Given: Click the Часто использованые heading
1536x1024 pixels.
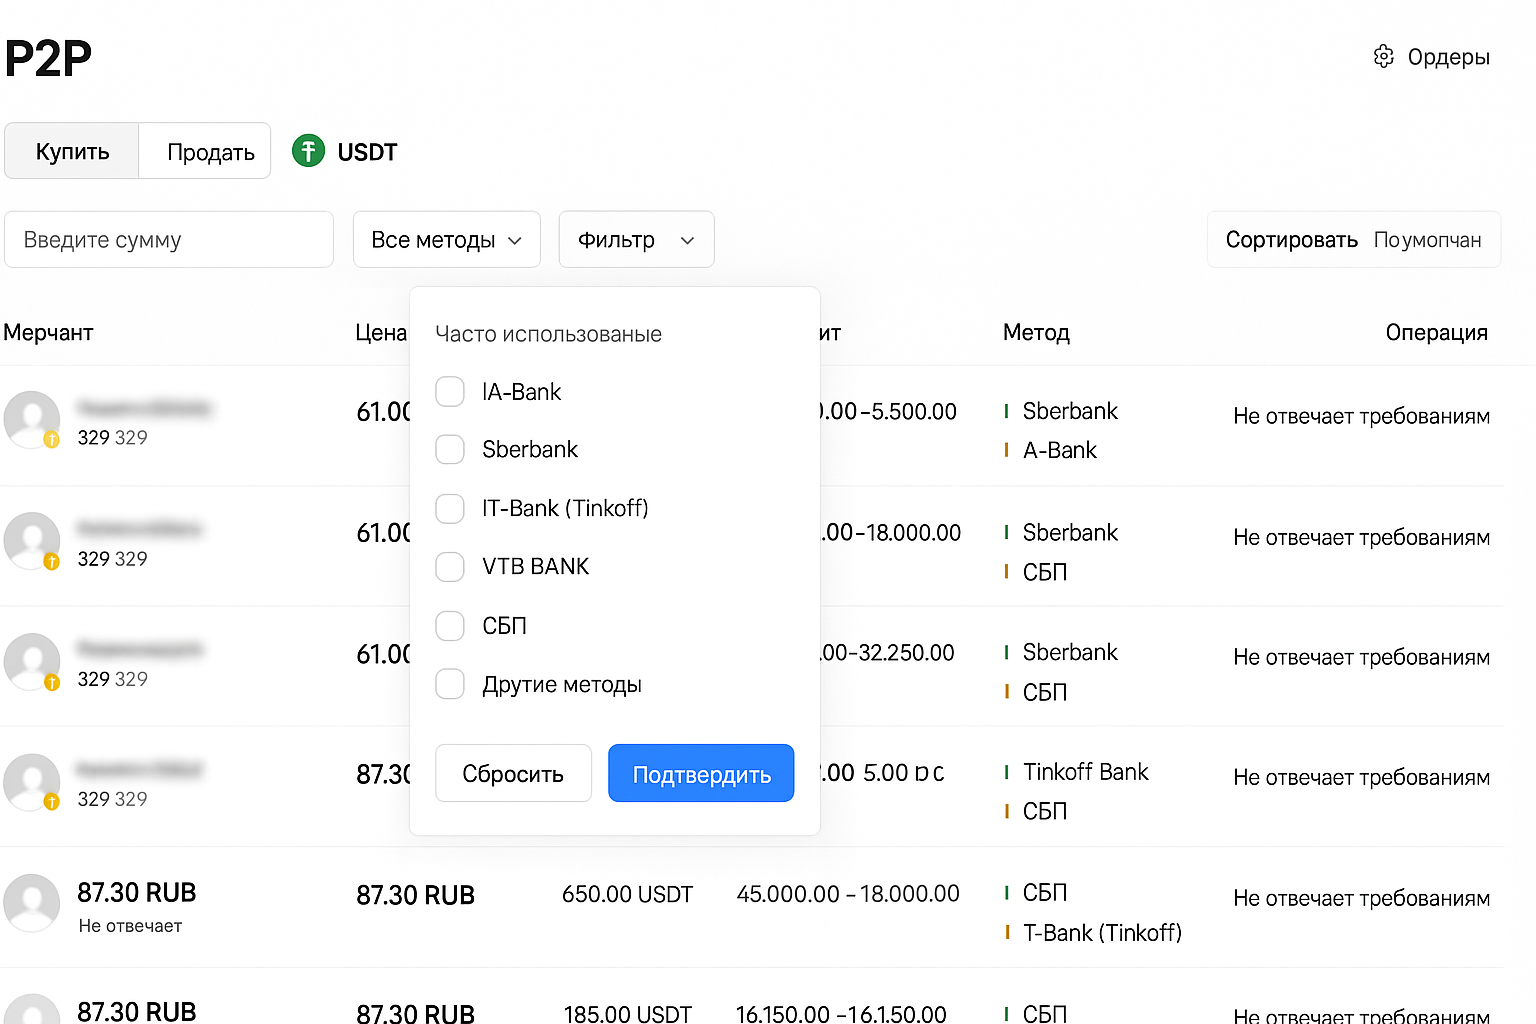Looking at the screenshot, I should click(548, 334).
